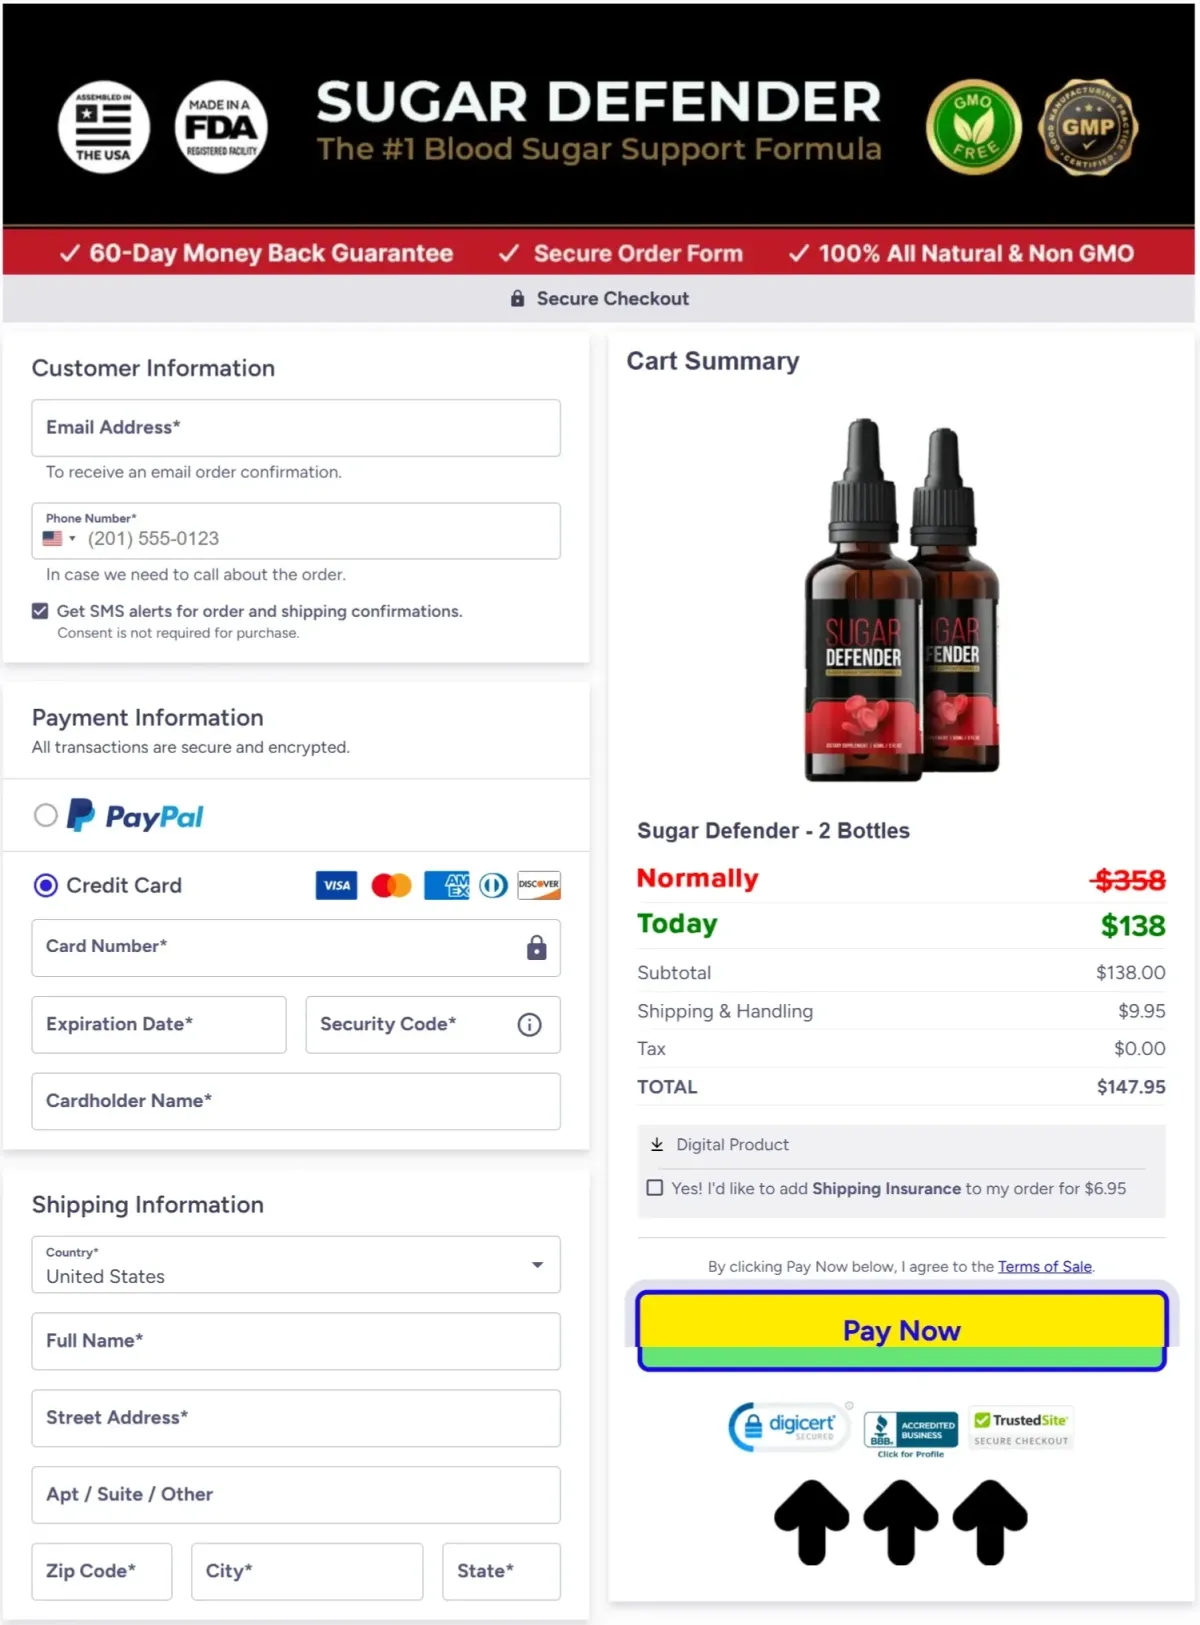Screen dimensions: 1200x1625
Task: Open the Terms of Sale link
Action: click(x=1044, y=1266)
